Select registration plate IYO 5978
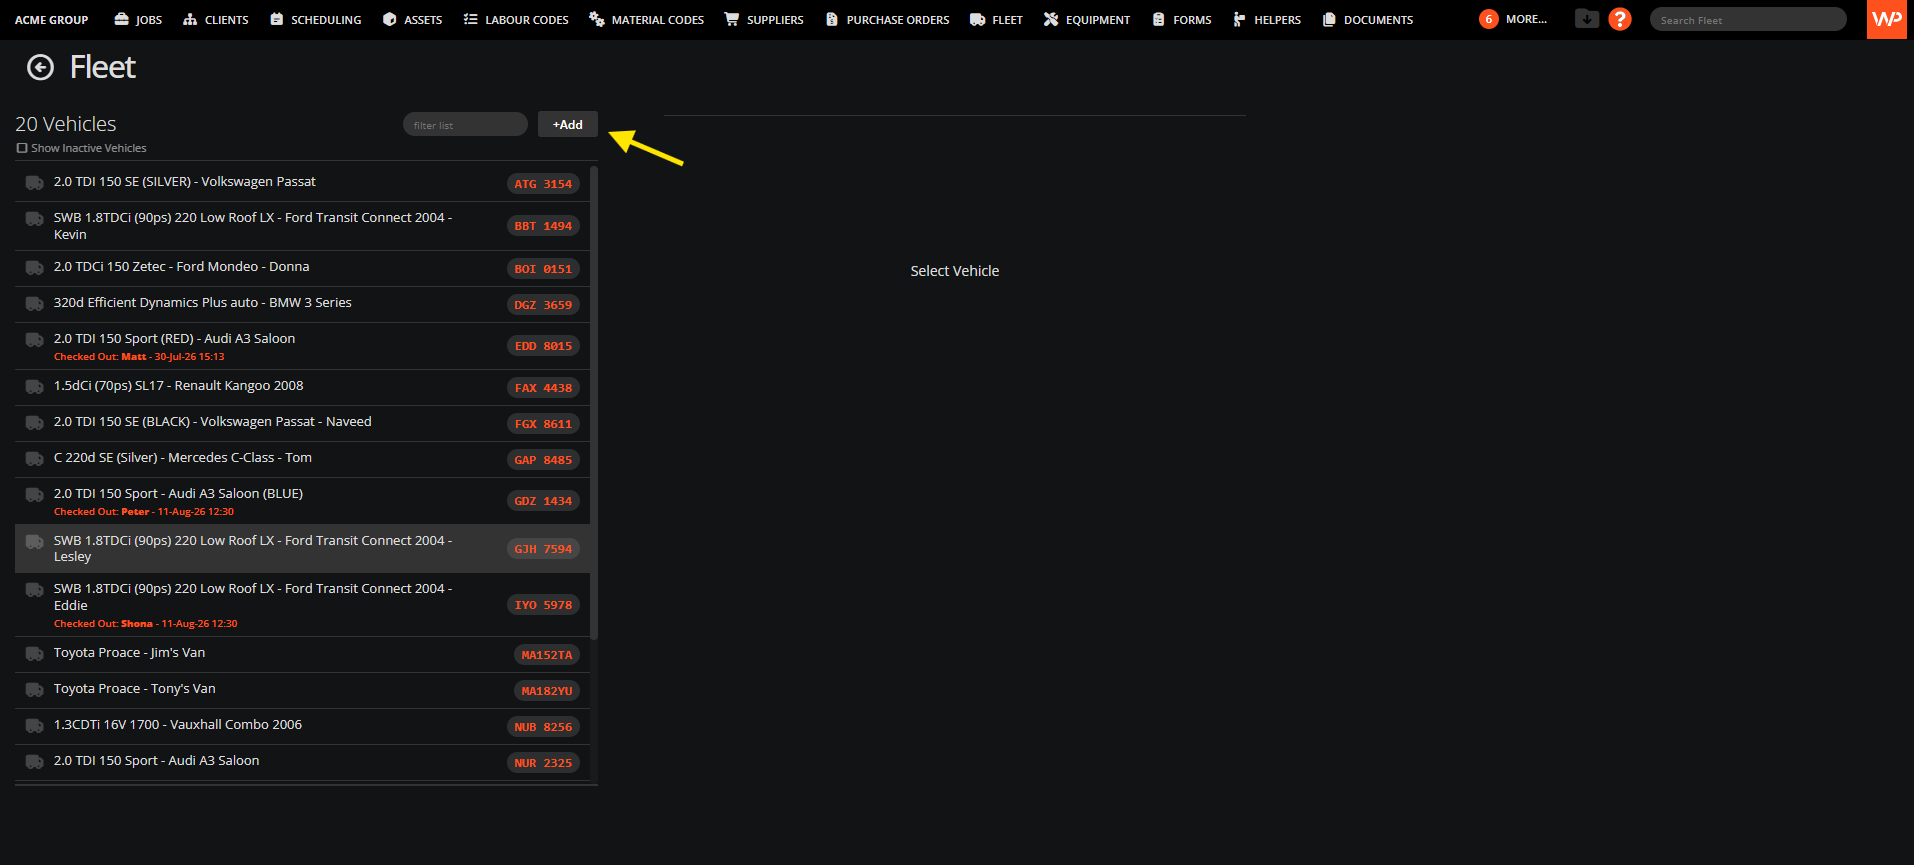1914x865 pixels. (543, 605)
